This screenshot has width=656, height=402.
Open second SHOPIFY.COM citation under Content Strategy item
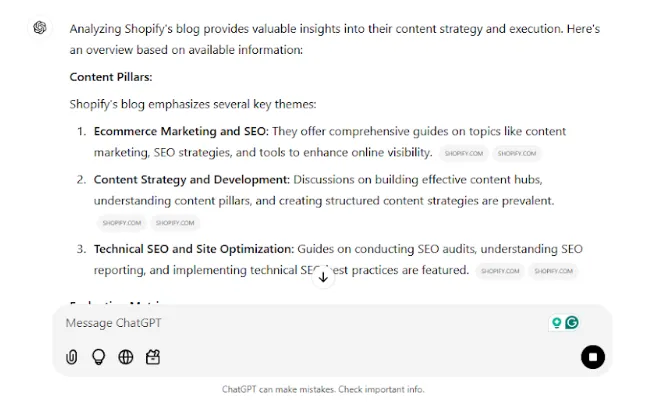click(x=175, y=223)
